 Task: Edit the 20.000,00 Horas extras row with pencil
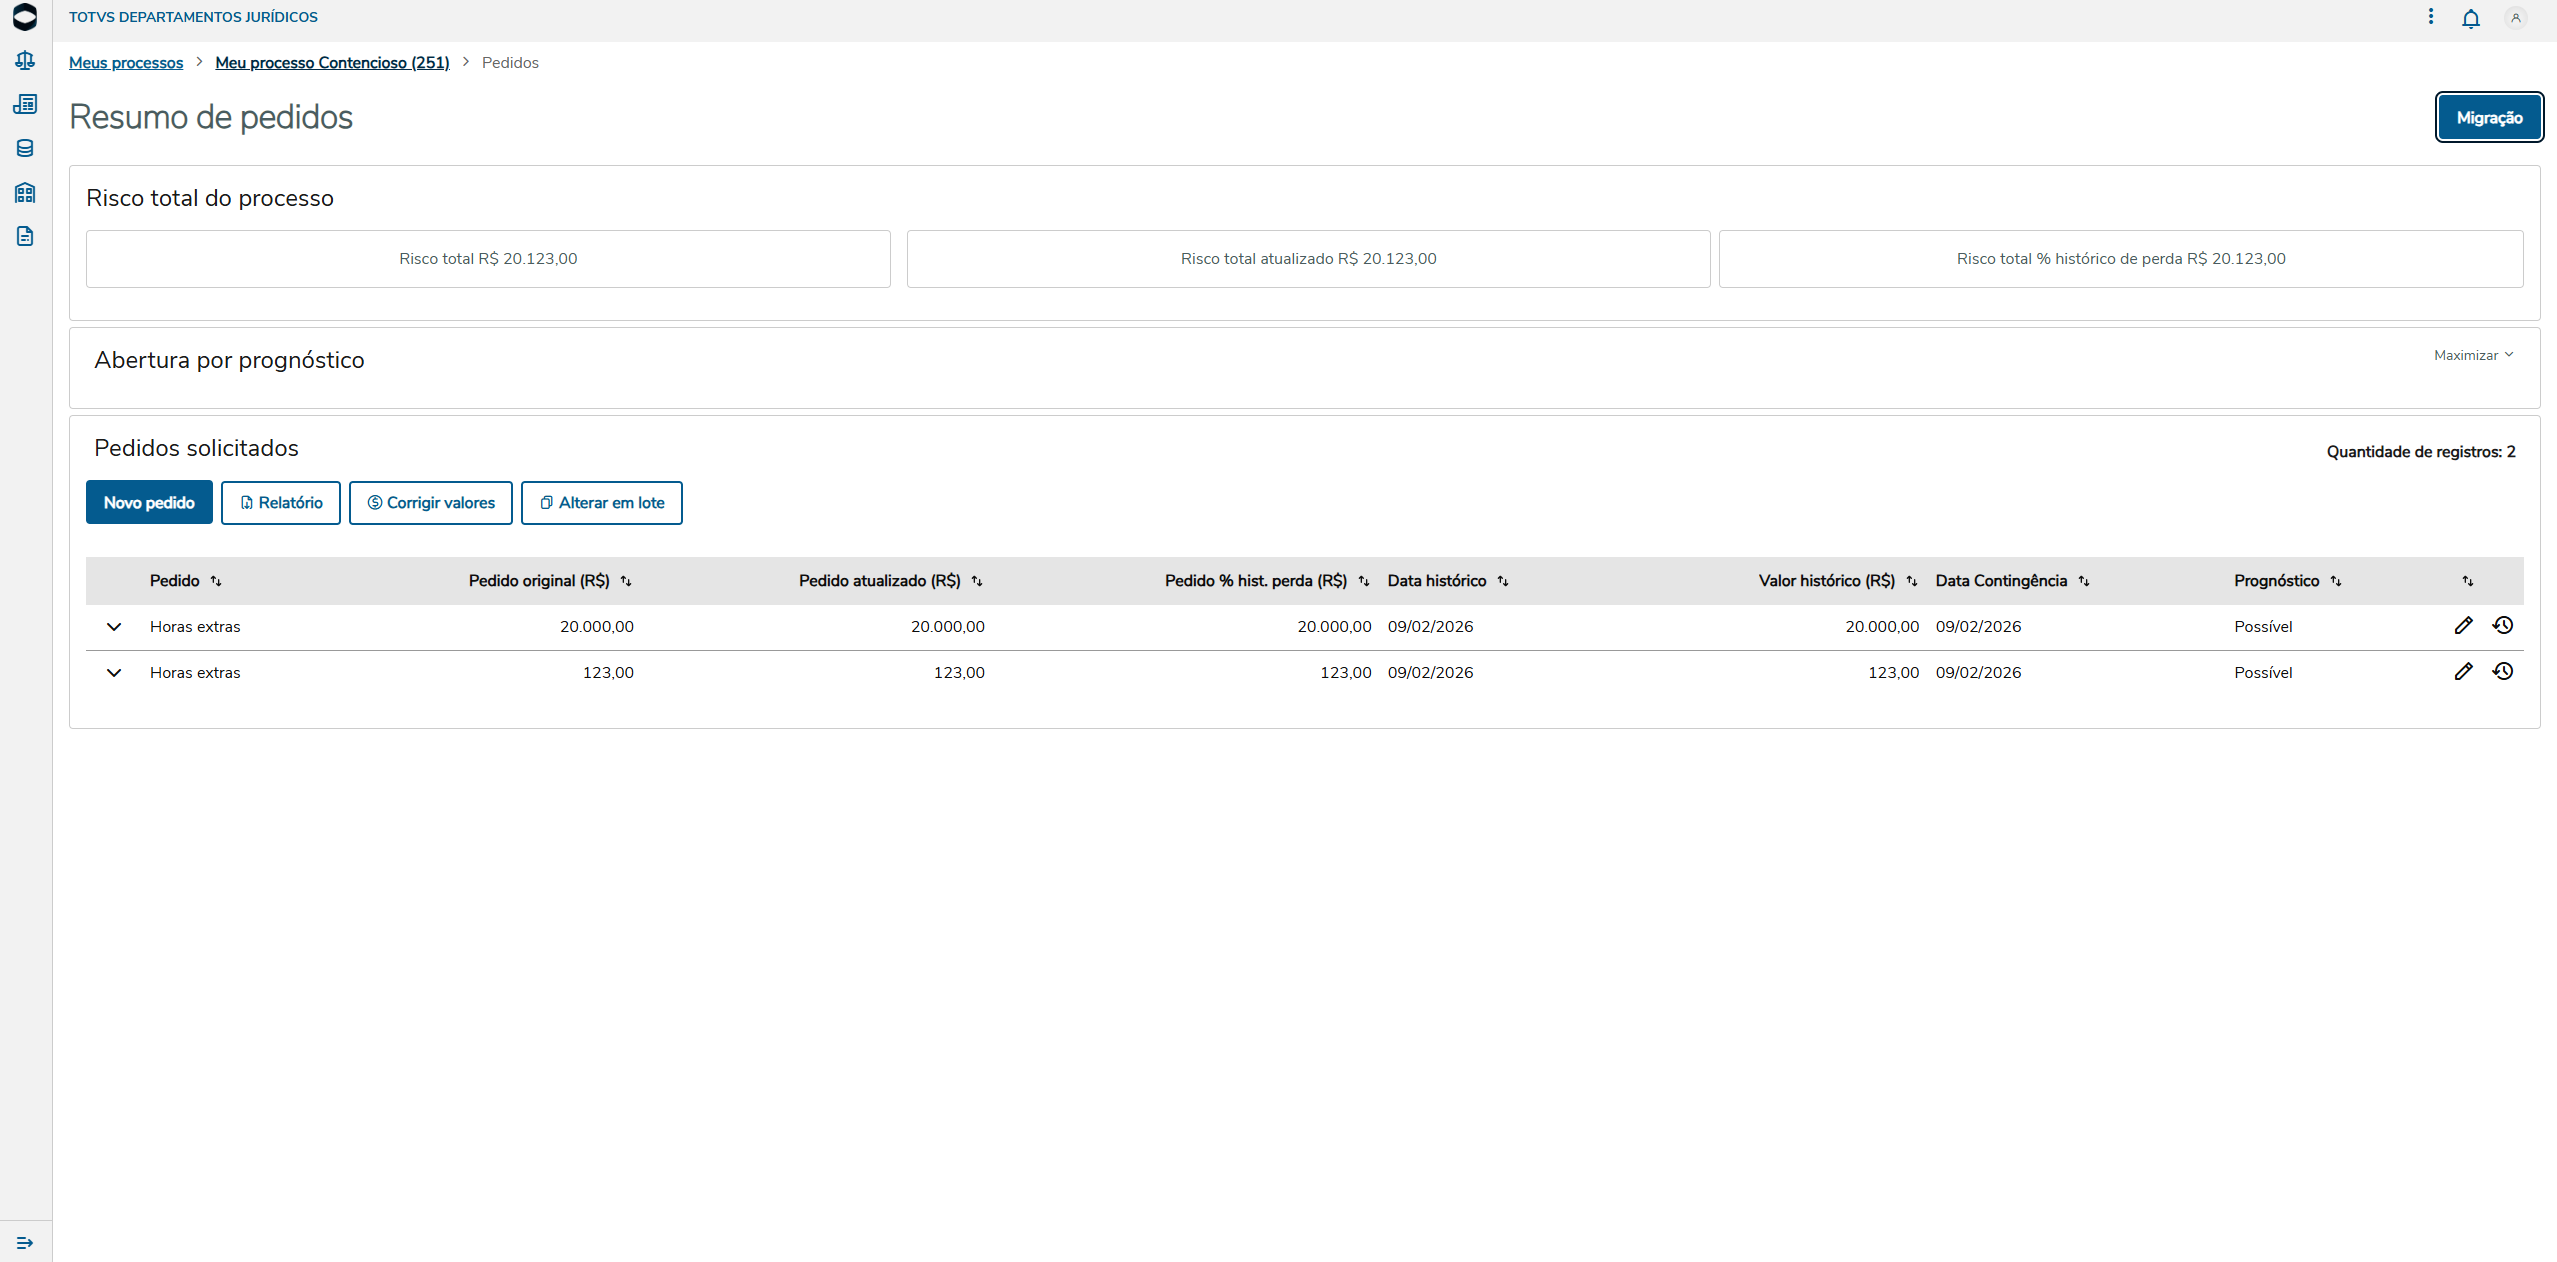2463,626
